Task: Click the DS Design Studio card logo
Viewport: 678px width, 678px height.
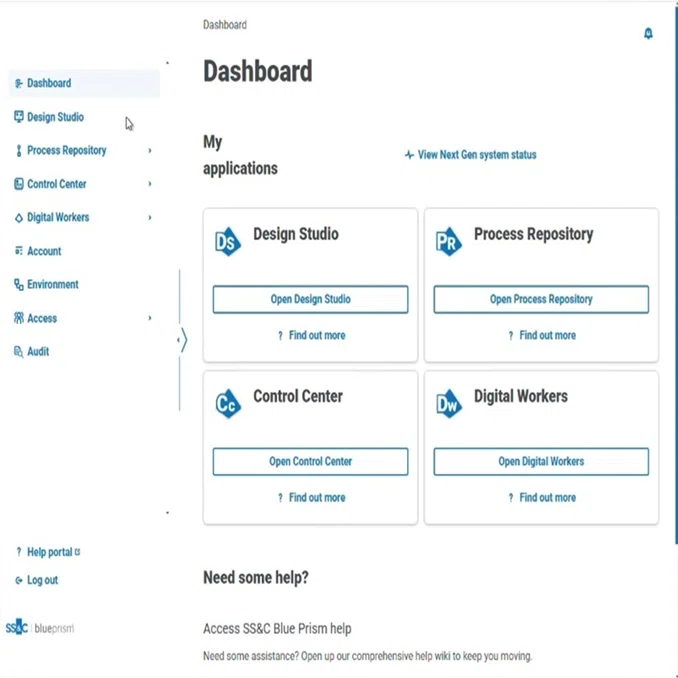Action: tap(228, 242)
